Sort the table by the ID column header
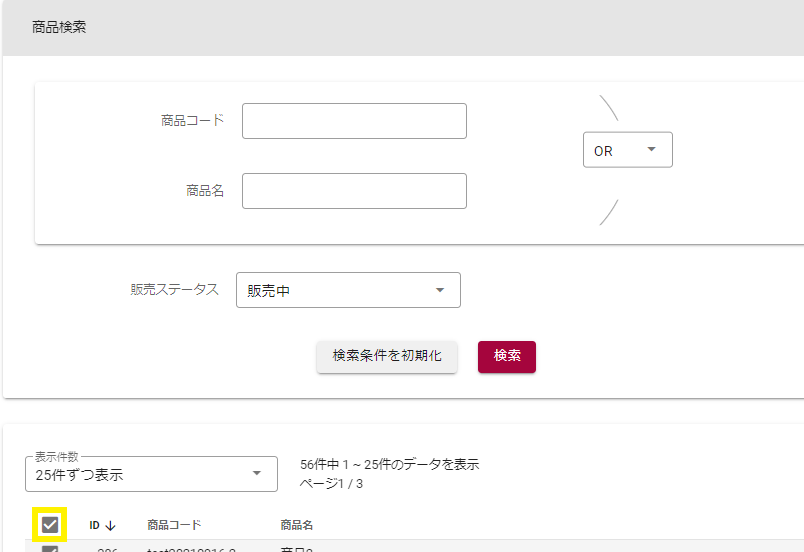 pyautogui.click(x=95, y=525)
